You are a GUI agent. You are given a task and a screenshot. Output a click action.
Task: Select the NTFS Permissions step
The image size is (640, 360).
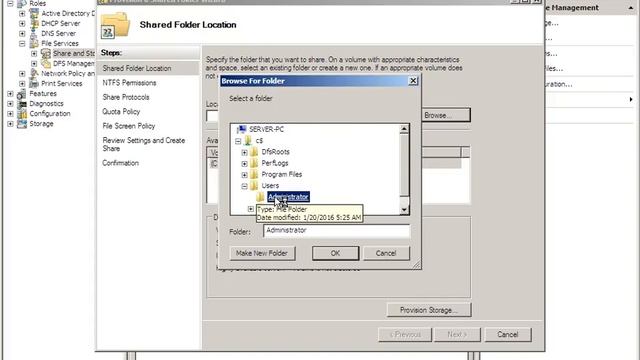click(129, 83)
